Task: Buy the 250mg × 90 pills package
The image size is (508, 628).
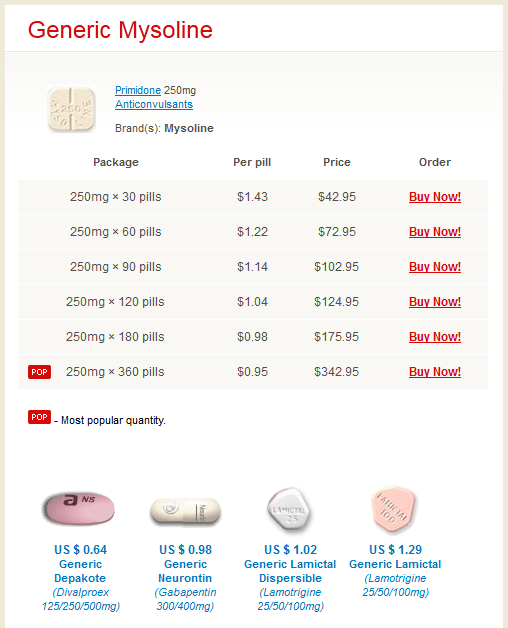Action: [x=435, y=267]
